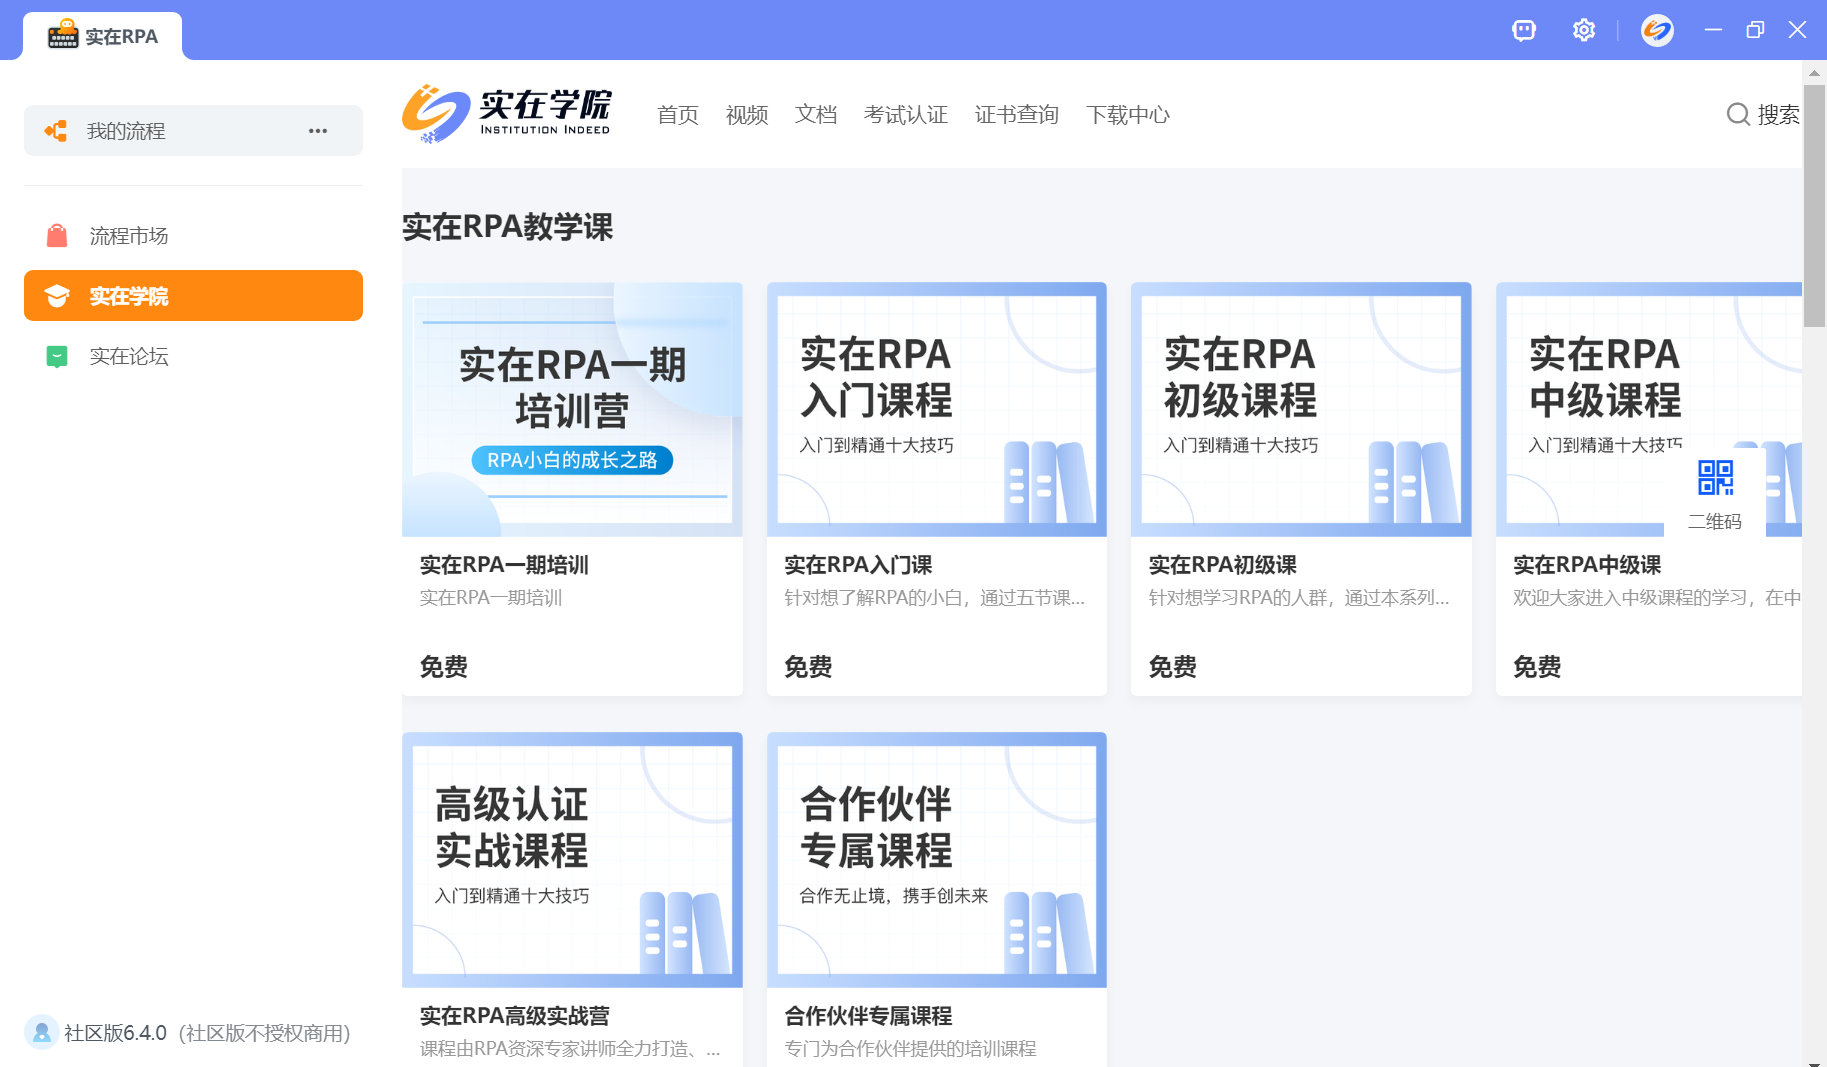Click the 实在RPA初级课 course title
Screen dimensions: 1827x1067
tap(1223, 565)
